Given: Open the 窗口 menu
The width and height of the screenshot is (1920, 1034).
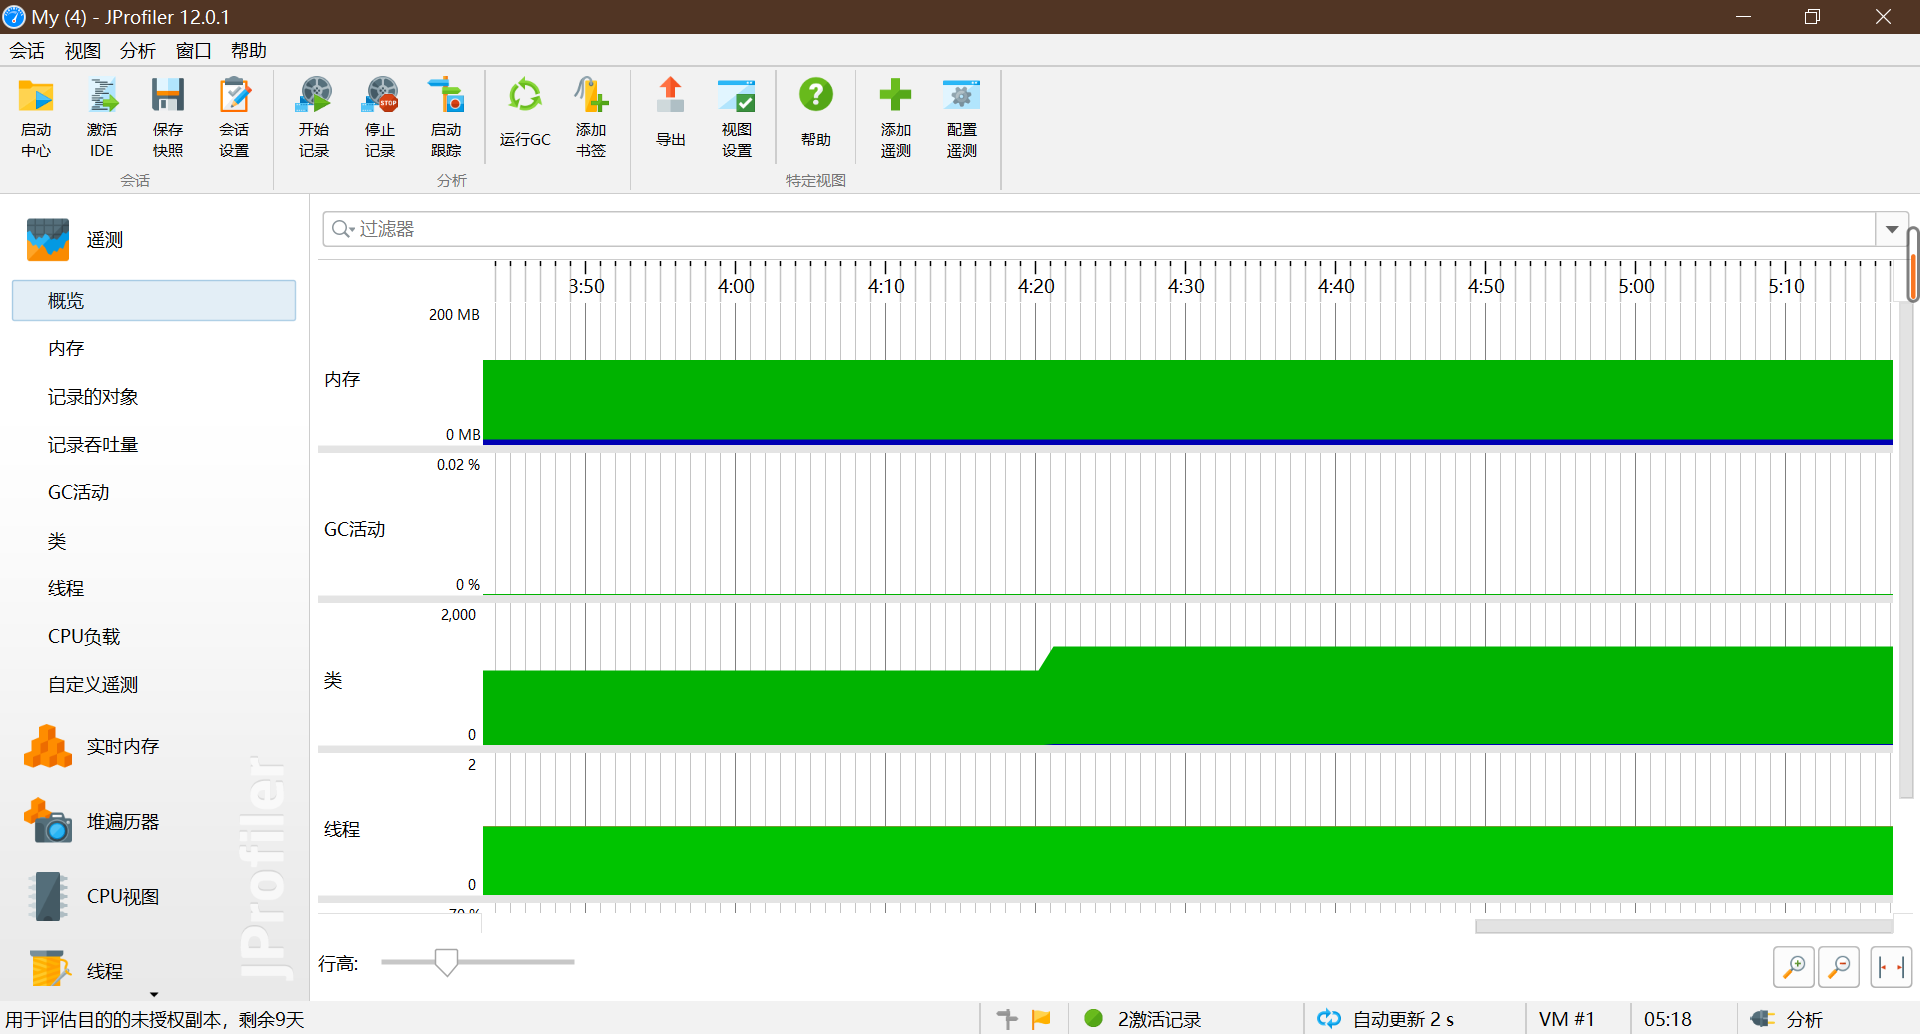Looking at the screenshot, I should [193, 51].
